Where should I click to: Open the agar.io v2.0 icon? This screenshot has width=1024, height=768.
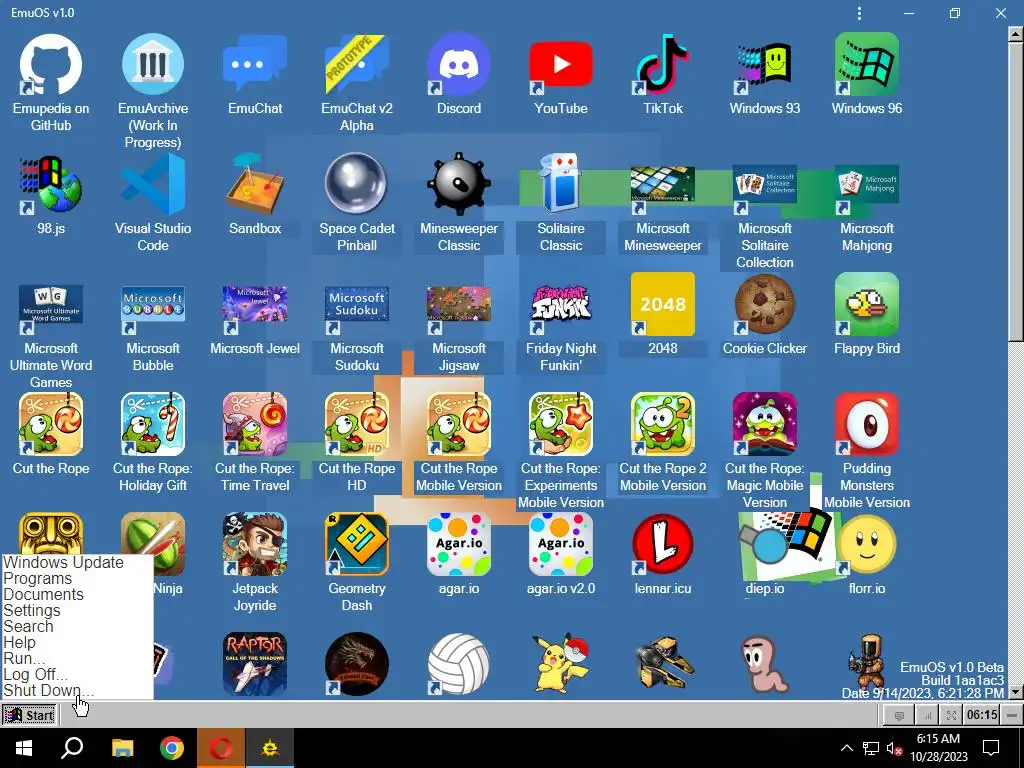click(x=560, y=545)
